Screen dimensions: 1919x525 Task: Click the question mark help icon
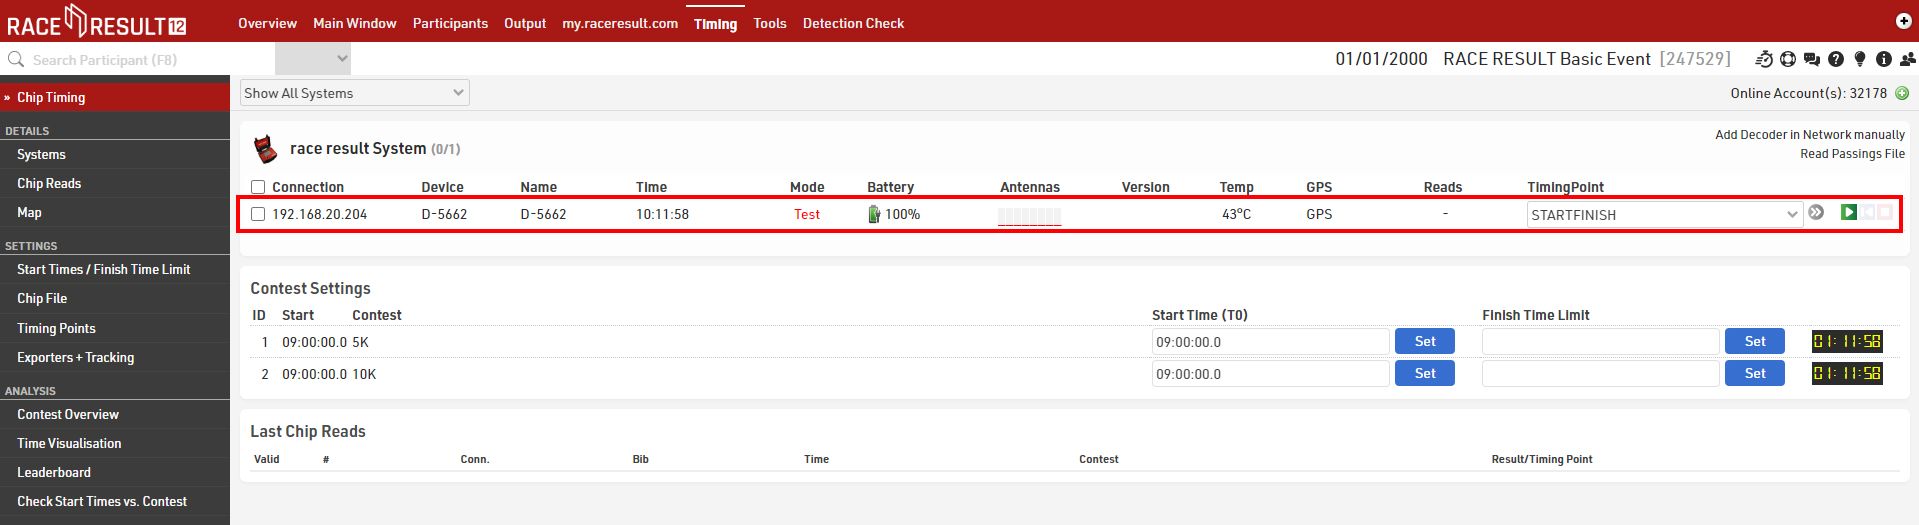1836,59
